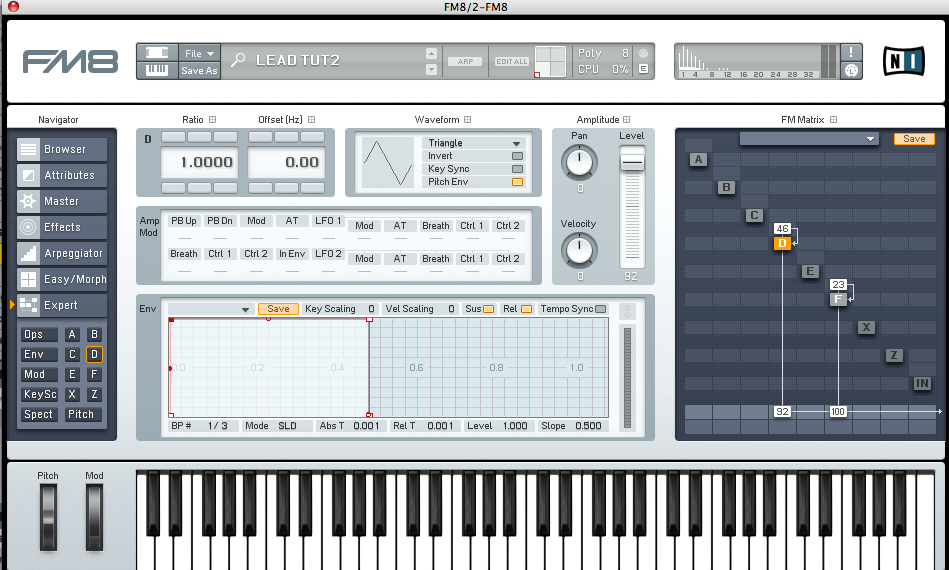Select the next preset down arrow

coord(431,70)
